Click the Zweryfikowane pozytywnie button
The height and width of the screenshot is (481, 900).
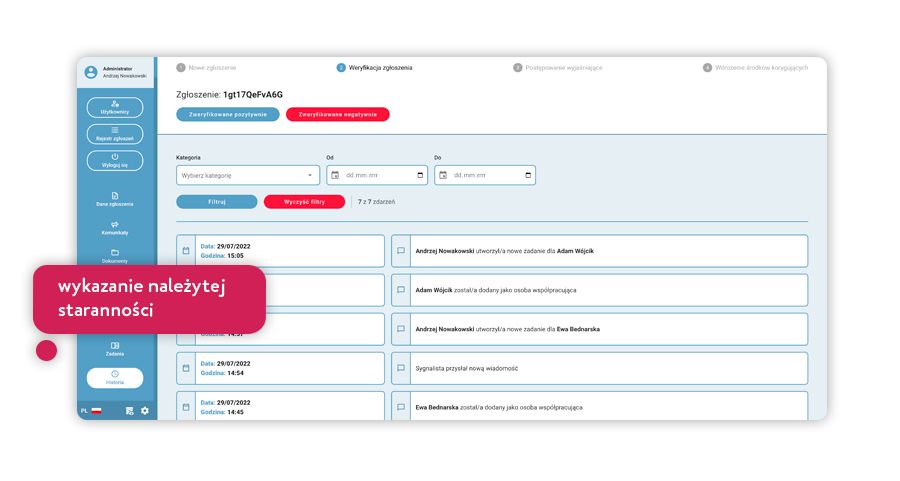pyautogui.click(x=227, y=114)
